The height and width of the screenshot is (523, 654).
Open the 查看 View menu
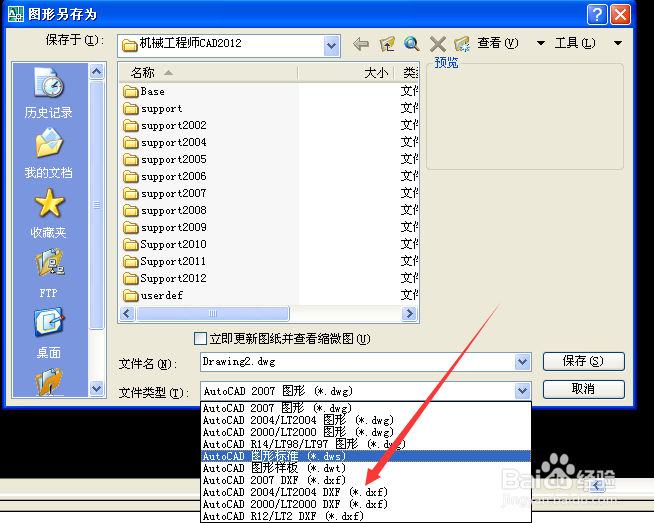tap(498, 43)
